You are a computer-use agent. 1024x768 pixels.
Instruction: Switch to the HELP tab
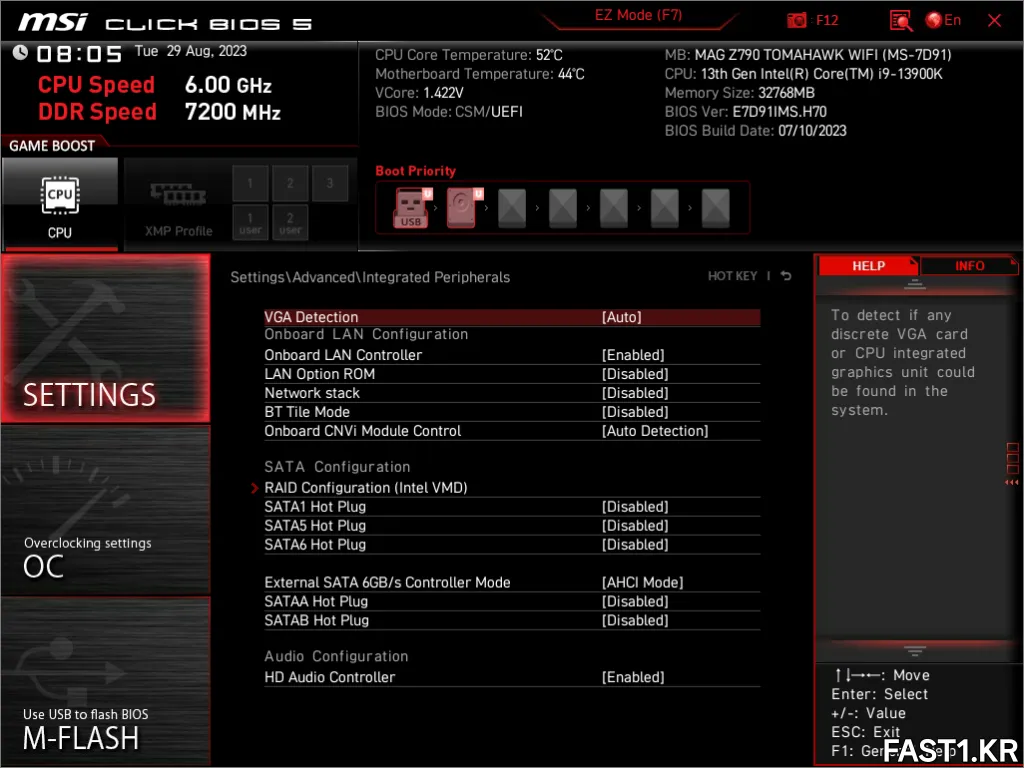(x=868, y=266)
